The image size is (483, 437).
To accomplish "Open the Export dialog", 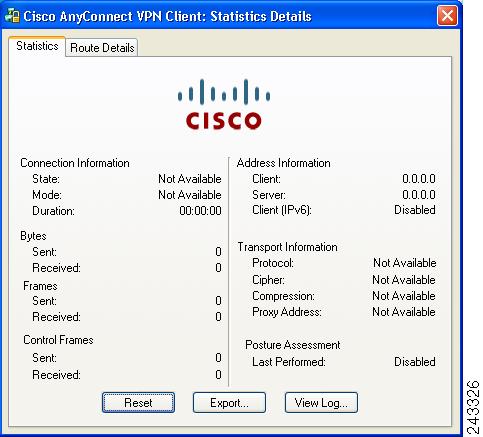I will click(229, 403).
